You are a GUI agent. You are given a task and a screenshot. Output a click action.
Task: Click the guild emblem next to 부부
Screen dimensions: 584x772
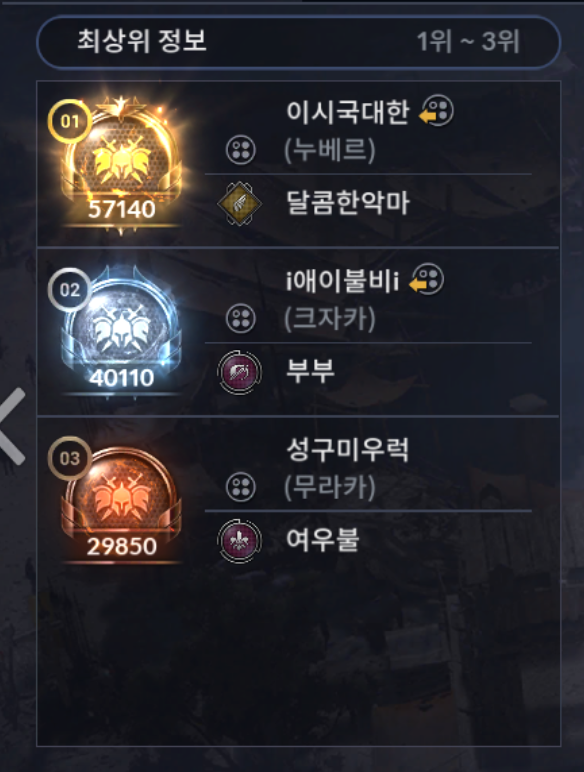(240, 372)
